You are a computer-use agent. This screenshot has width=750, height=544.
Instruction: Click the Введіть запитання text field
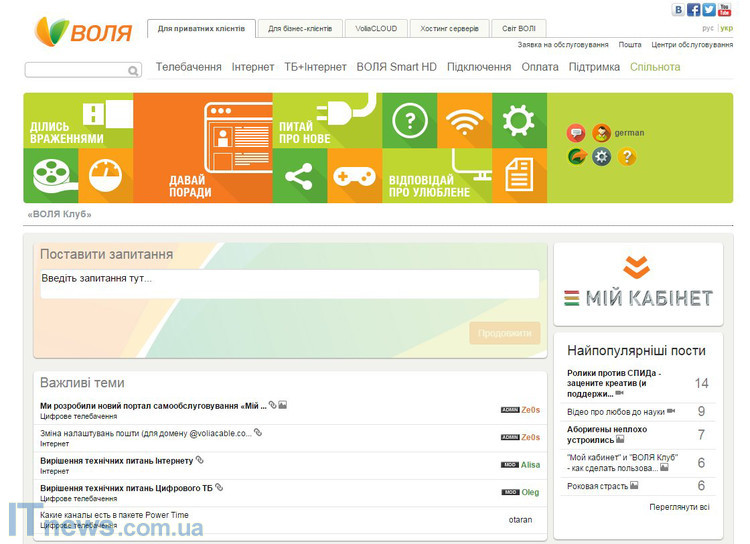(x=289, y=284)
